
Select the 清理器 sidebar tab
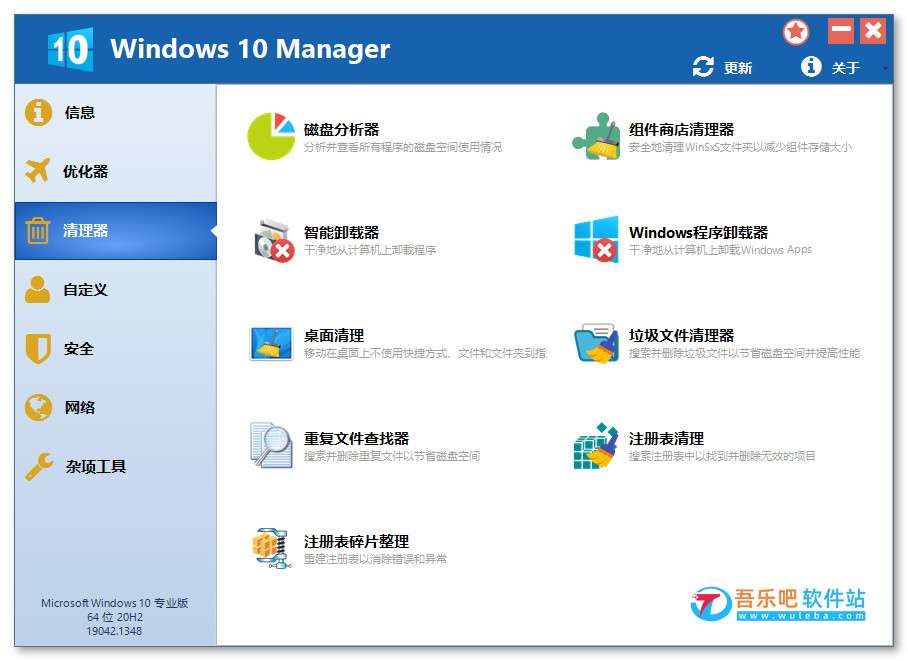[116, 231]
